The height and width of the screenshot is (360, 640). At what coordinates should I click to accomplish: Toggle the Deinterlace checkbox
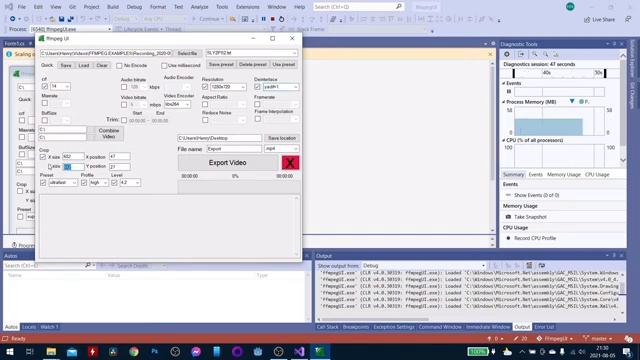coord(257,87)
